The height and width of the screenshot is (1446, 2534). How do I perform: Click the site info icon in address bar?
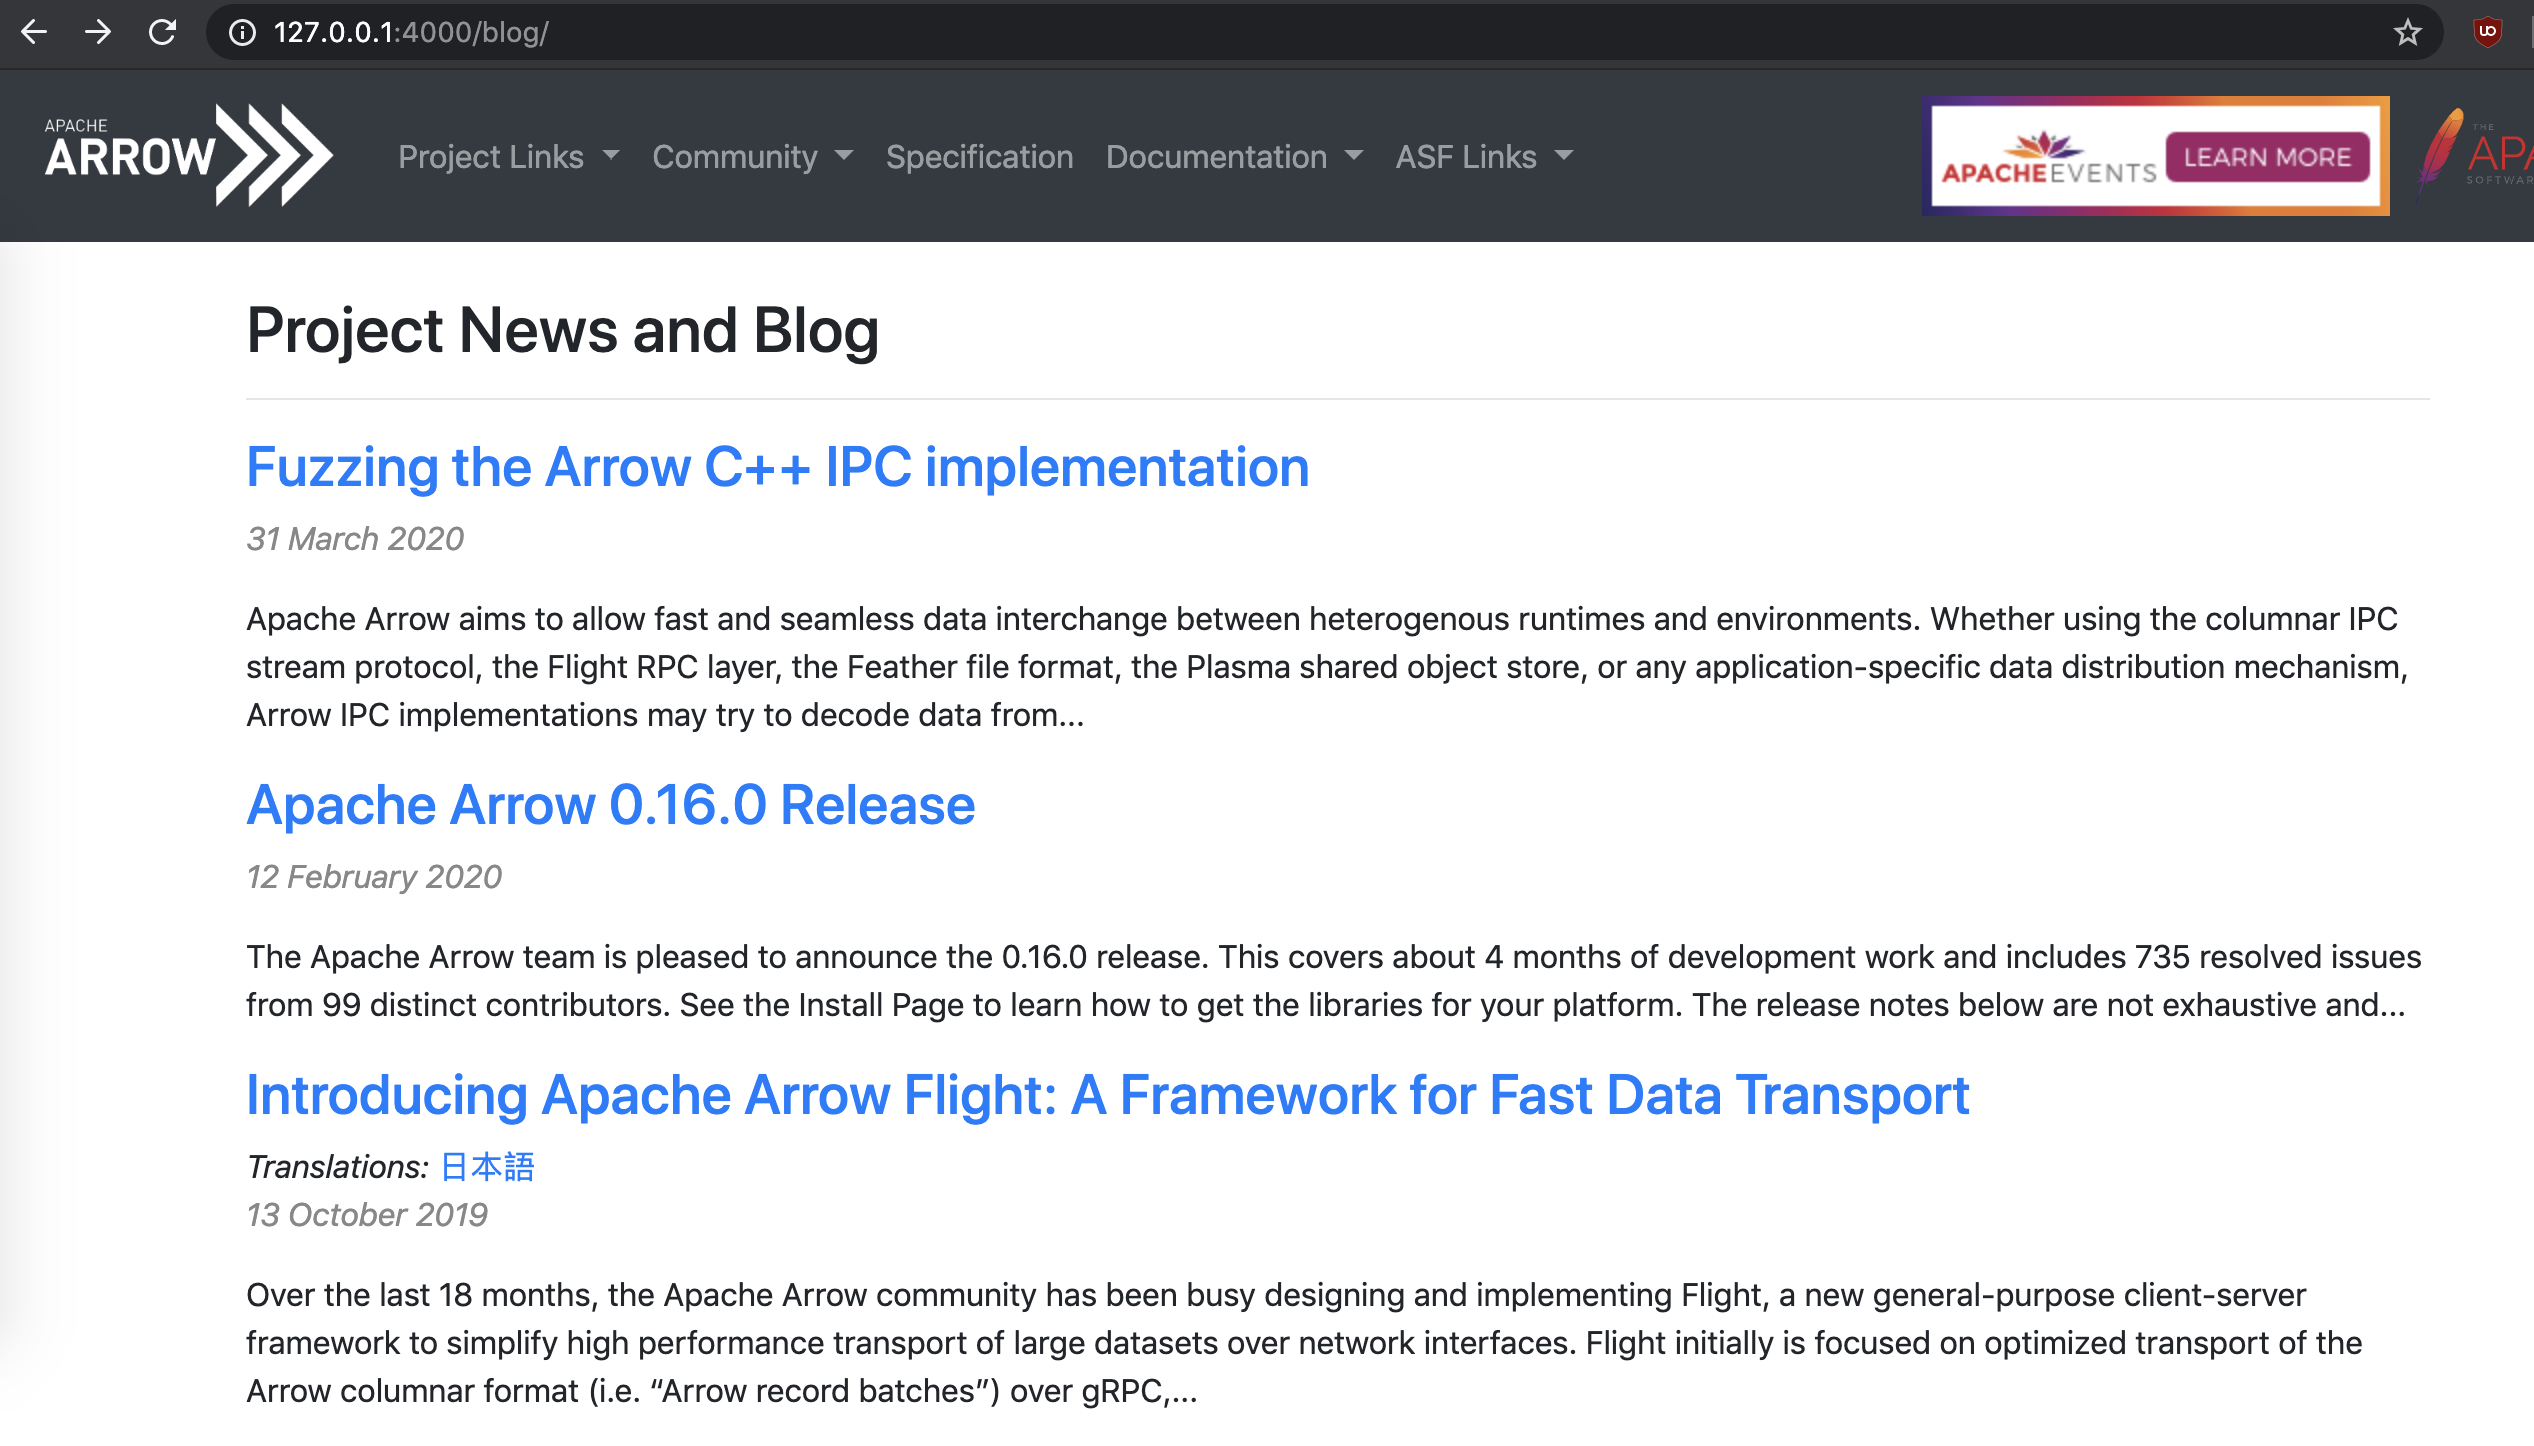[x=242, y=32]
